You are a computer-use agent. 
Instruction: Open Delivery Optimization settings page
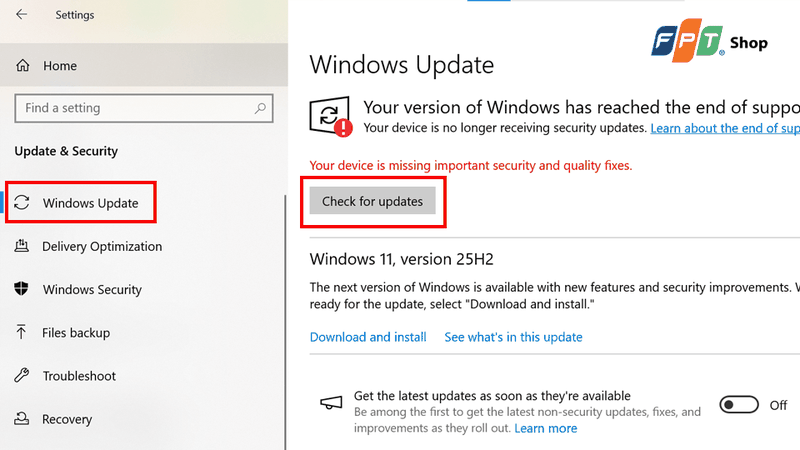(102, 246)
